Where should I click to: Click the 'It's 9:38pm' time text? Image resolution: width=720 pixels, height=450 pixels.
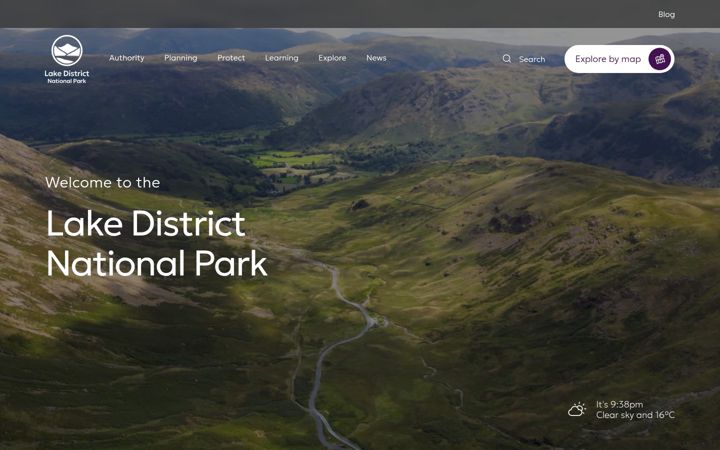coord(619,404)
